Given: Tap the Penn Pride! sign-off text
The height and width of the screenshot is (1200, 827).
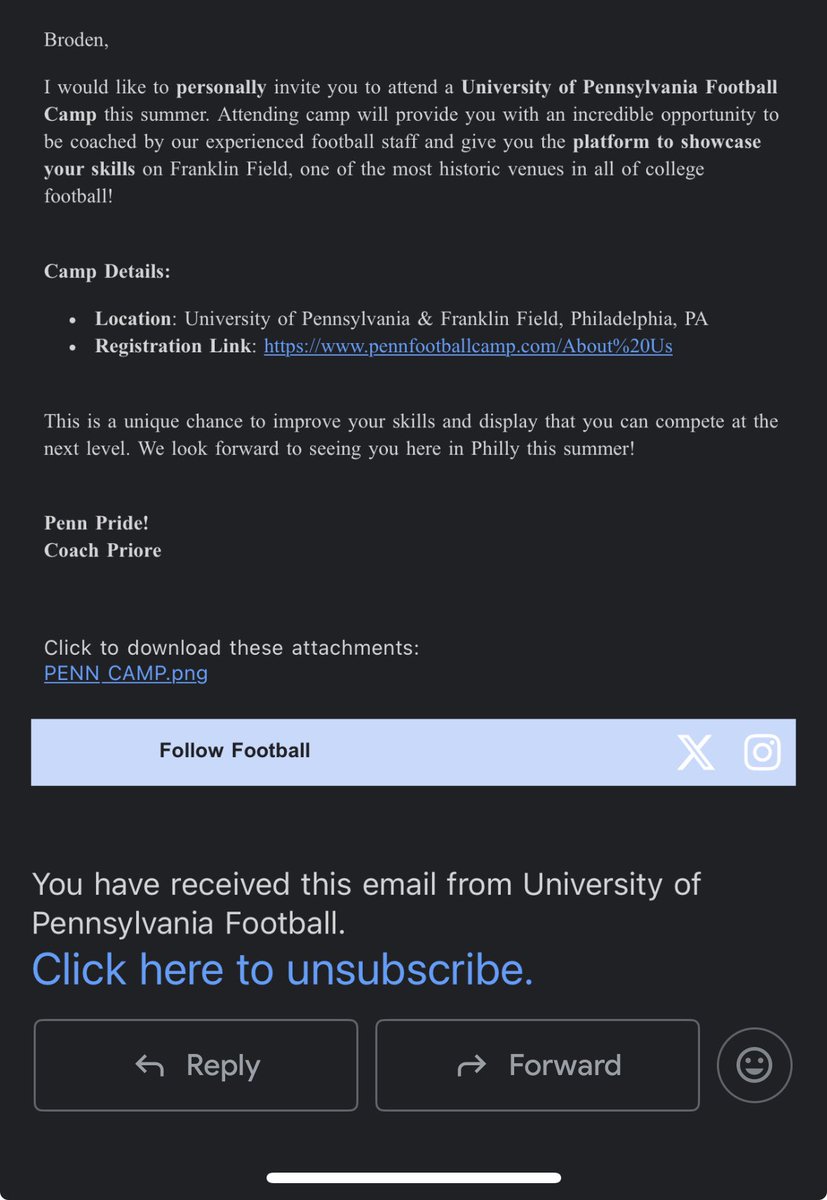Looking at the screenshot, I should coord(96,523).
